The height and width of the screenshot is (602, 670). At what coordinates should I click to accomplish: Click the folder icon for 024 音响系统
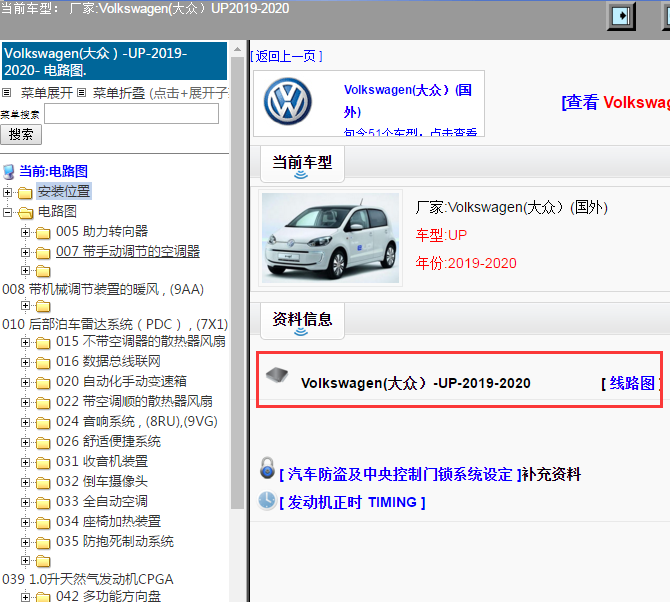tap(43, 423)
